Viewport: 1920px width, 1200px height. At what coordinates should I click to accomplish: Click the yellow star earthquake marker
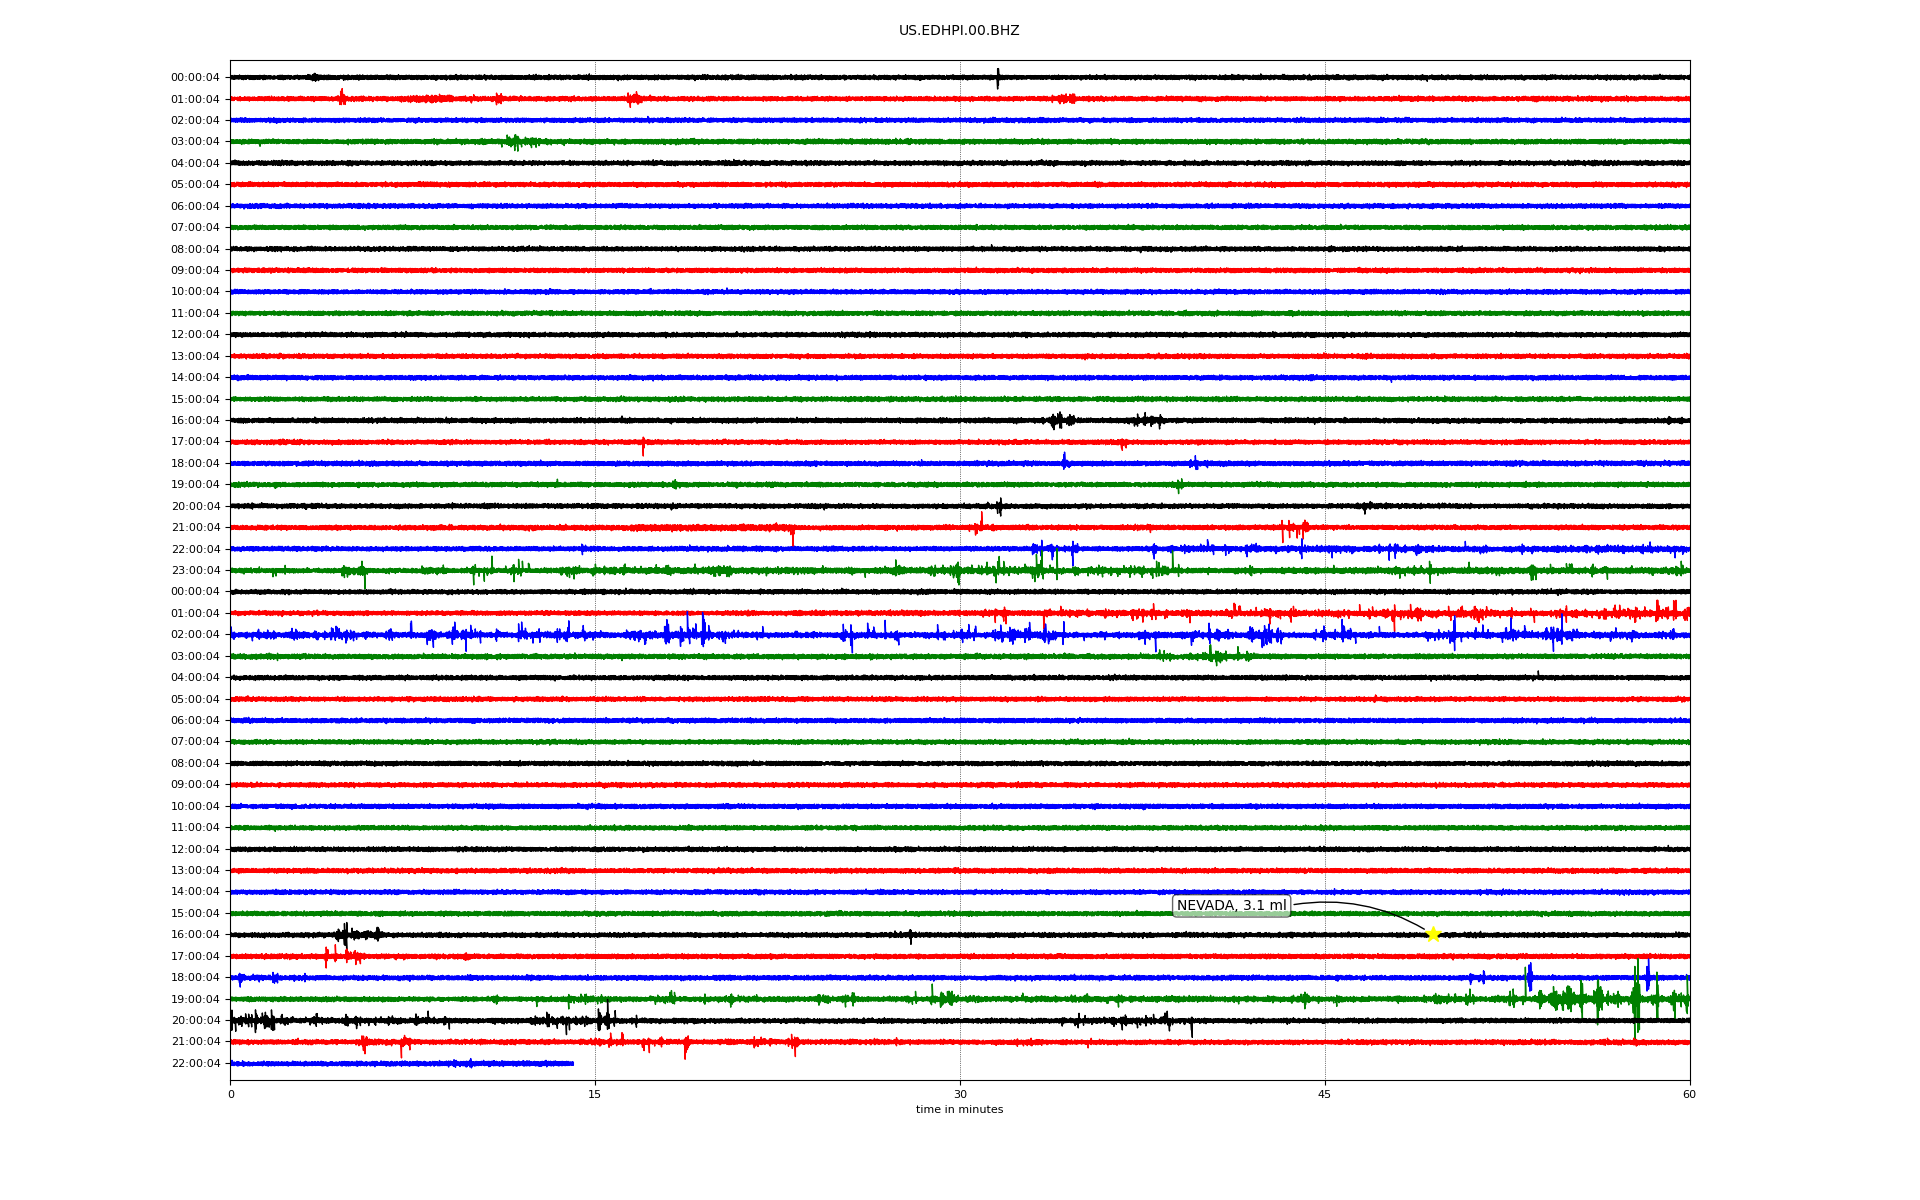1432,934
